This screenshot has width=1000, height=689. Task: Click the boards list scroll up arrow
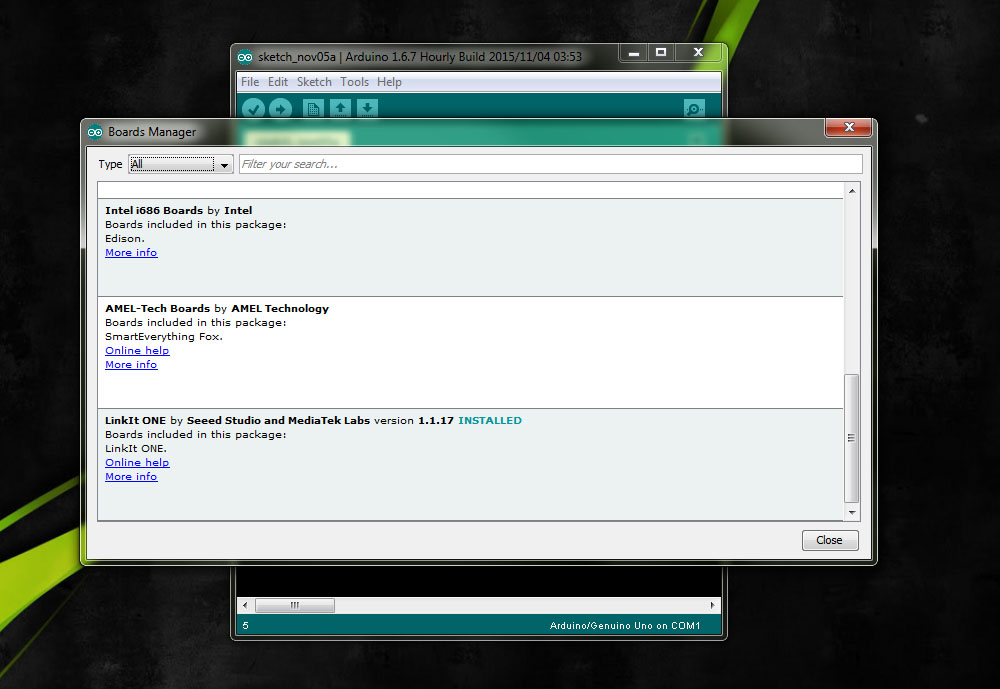tap(851, 191)
